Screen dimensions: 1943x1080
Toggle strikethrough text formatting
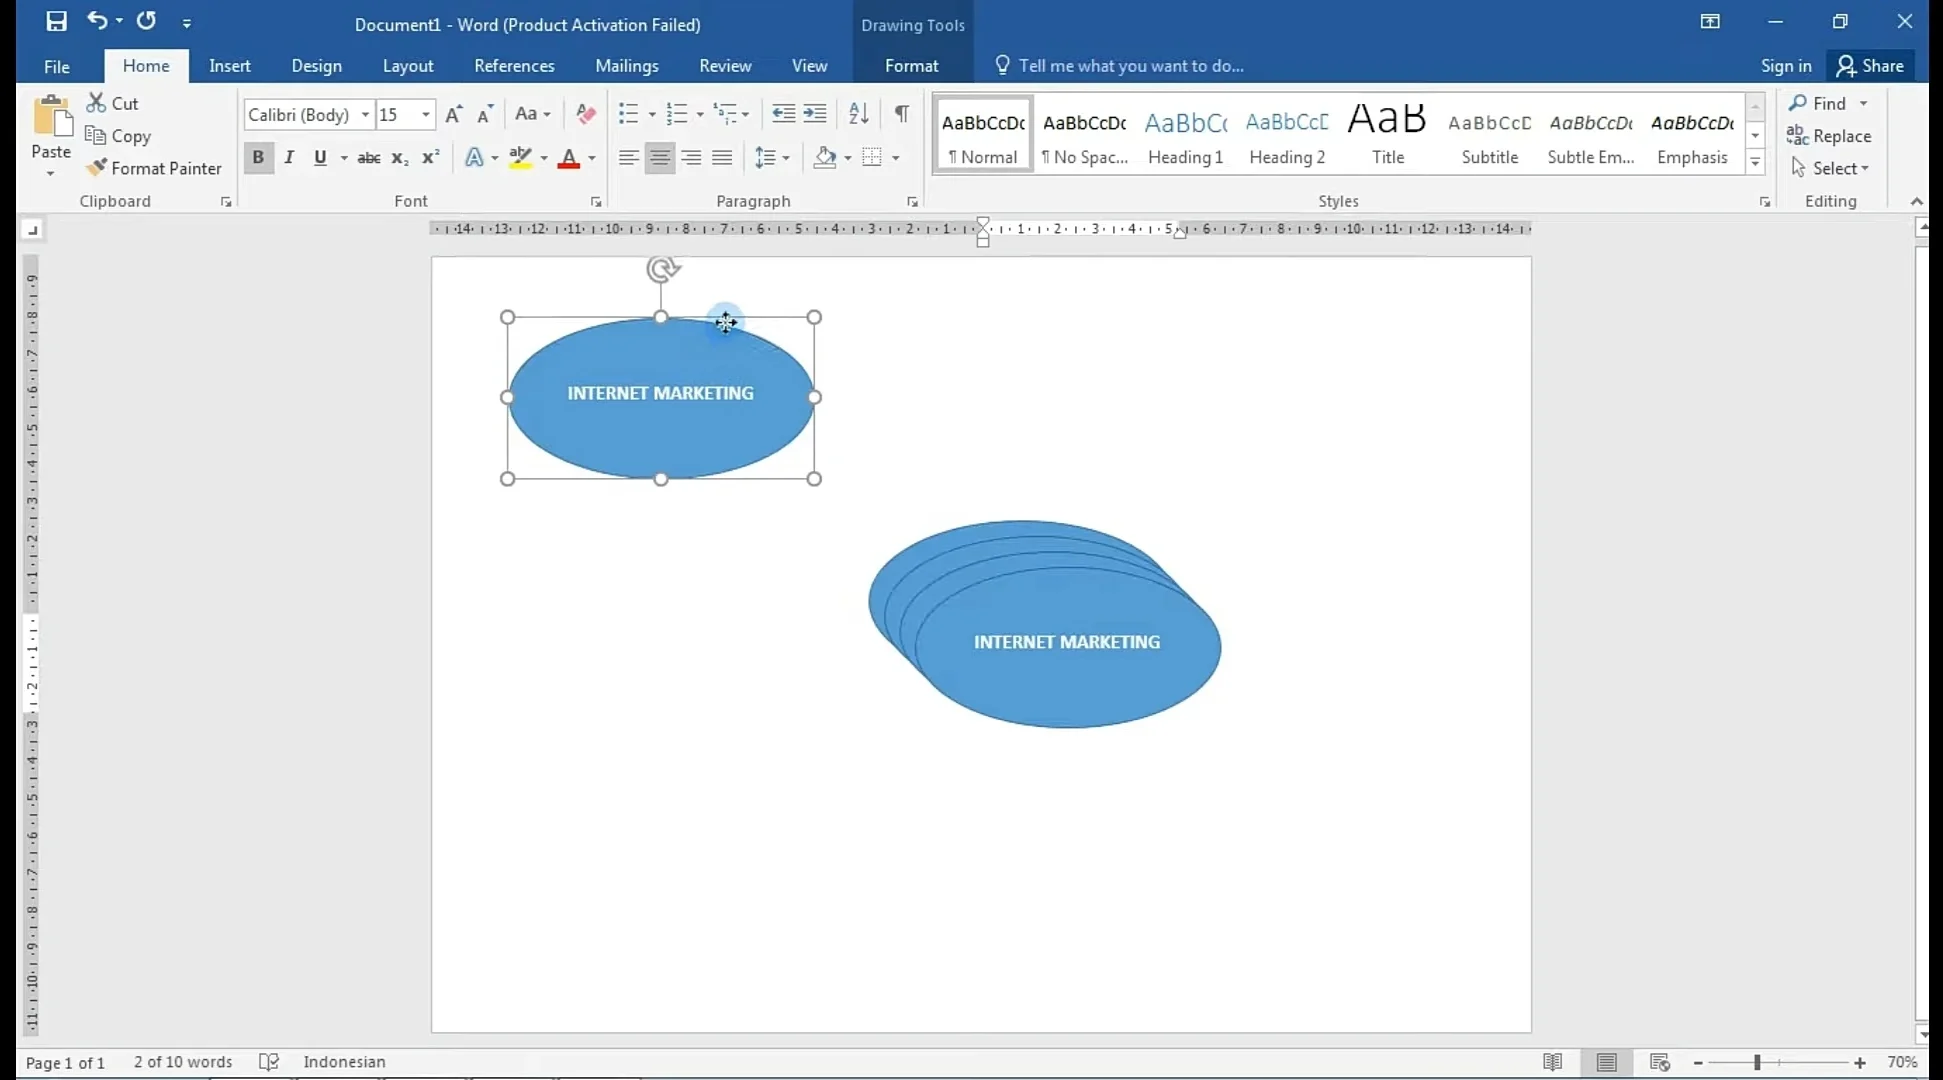coord(367,157)
